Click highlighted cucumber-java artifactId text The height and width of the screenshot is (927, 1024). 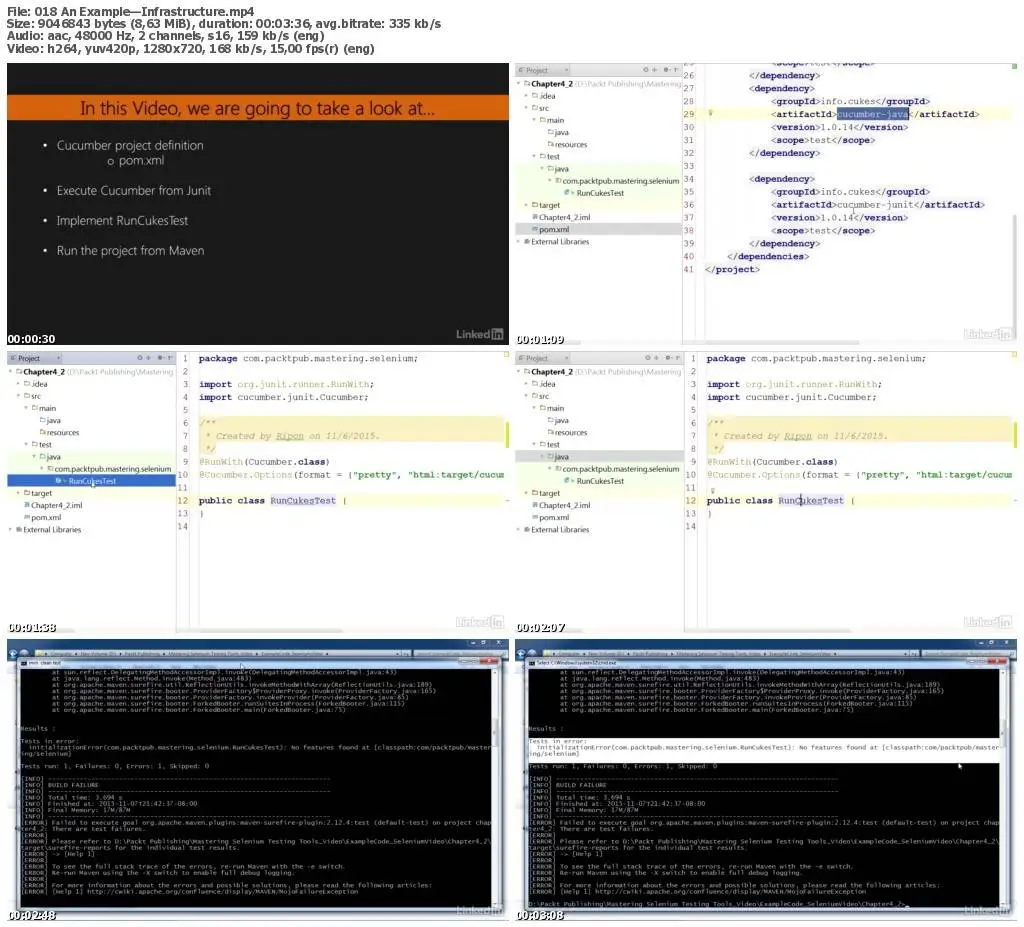point(873,114)
